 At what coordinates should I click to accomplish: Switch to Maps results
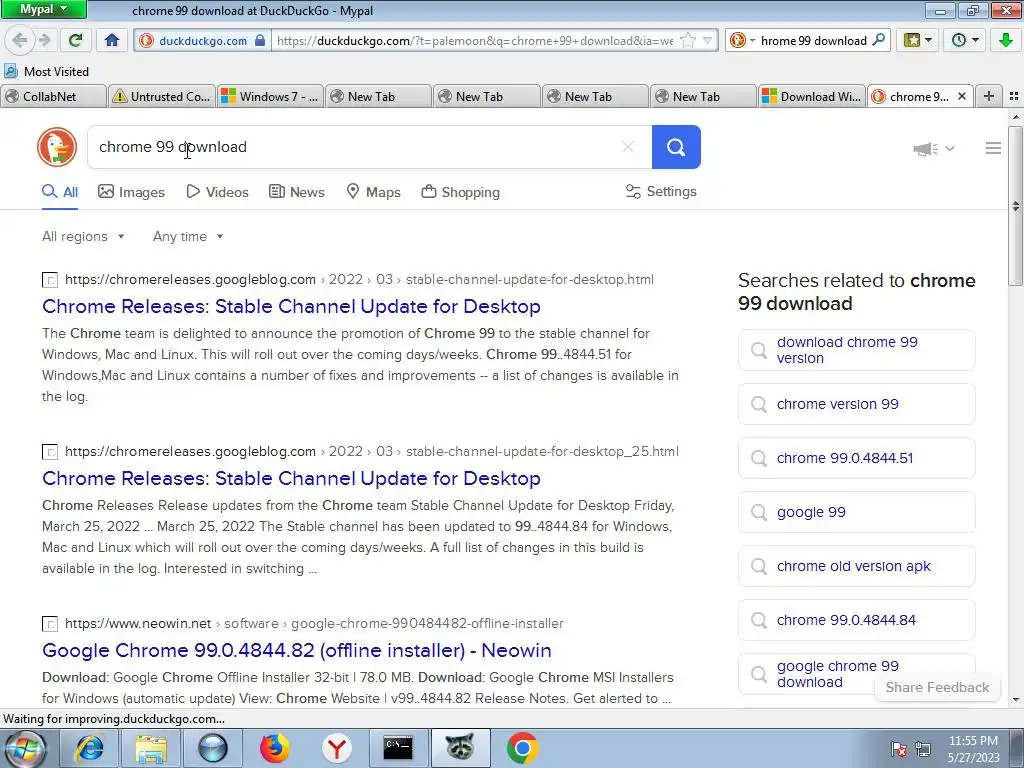point(373,192)
